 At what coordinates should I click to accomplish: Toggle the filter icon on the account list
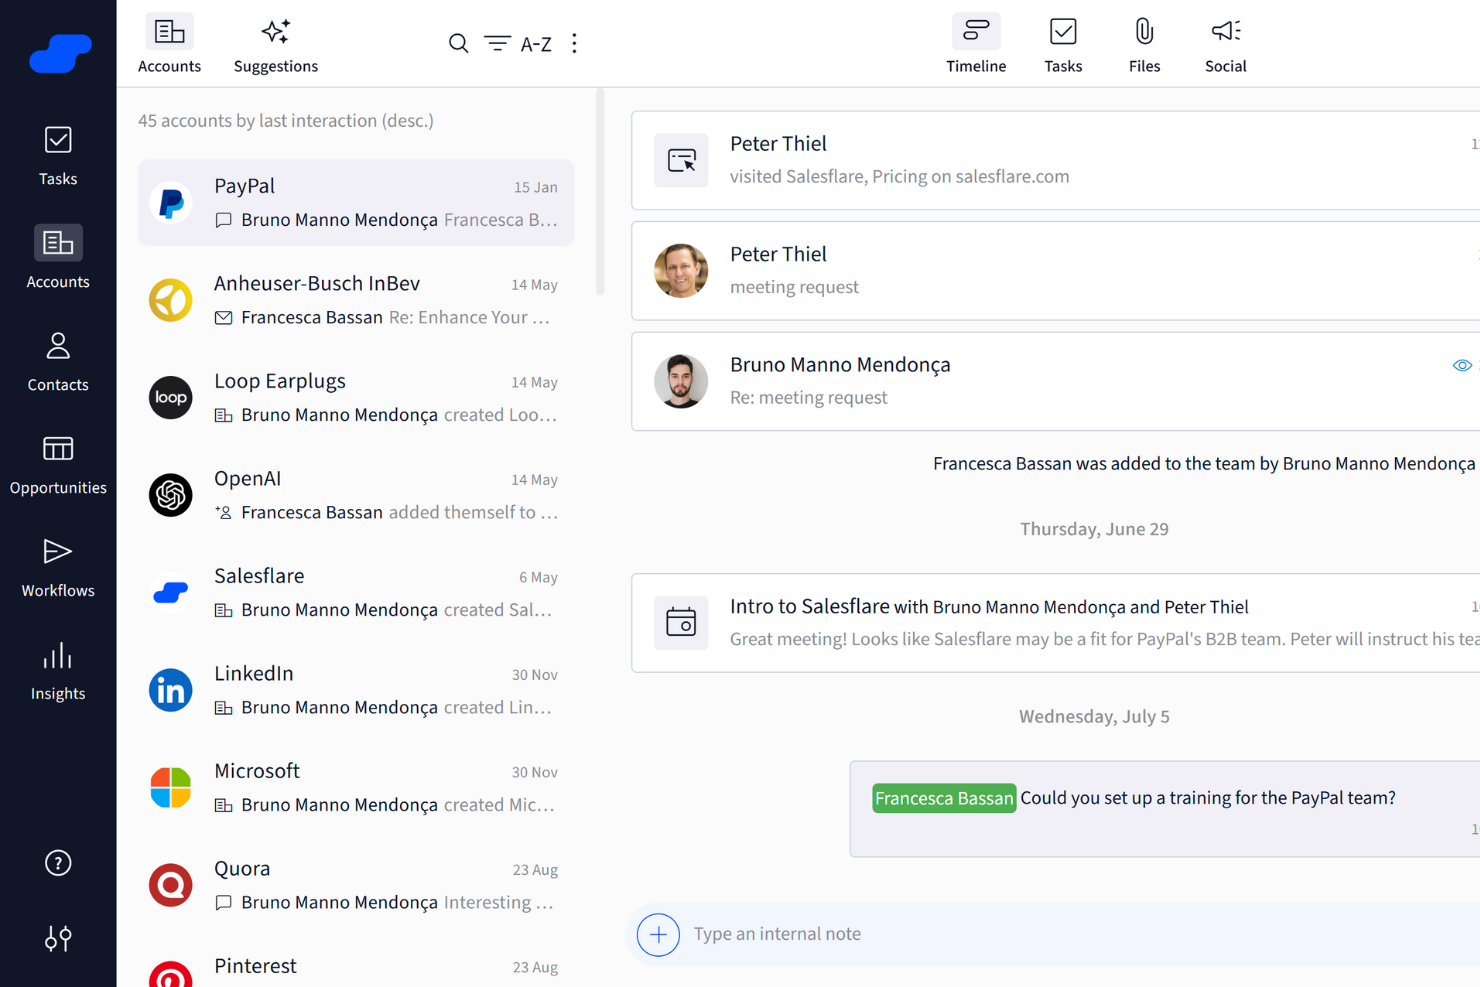pos(496,43)
